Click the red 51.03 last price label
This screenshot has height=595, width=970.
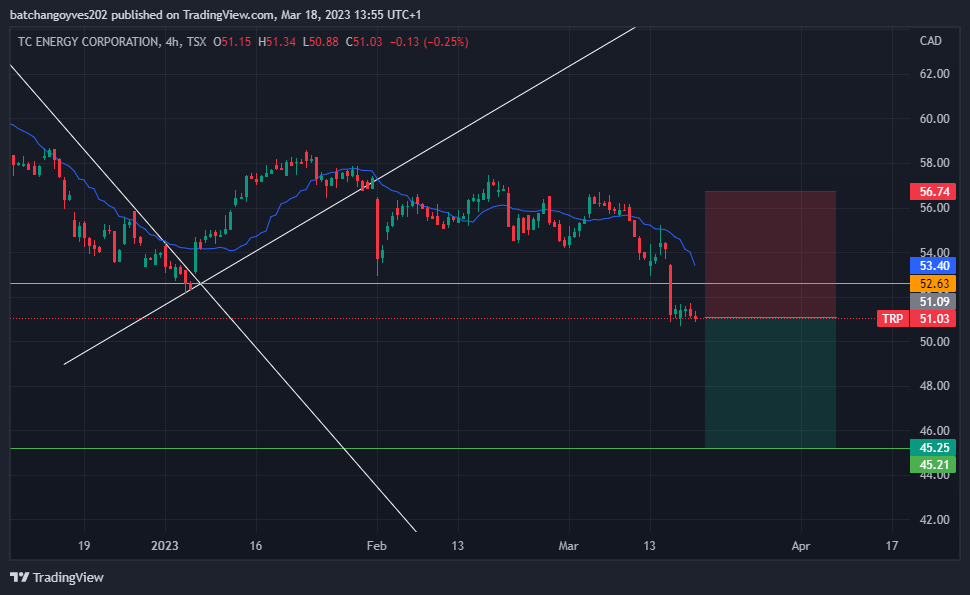click(933, 319)
